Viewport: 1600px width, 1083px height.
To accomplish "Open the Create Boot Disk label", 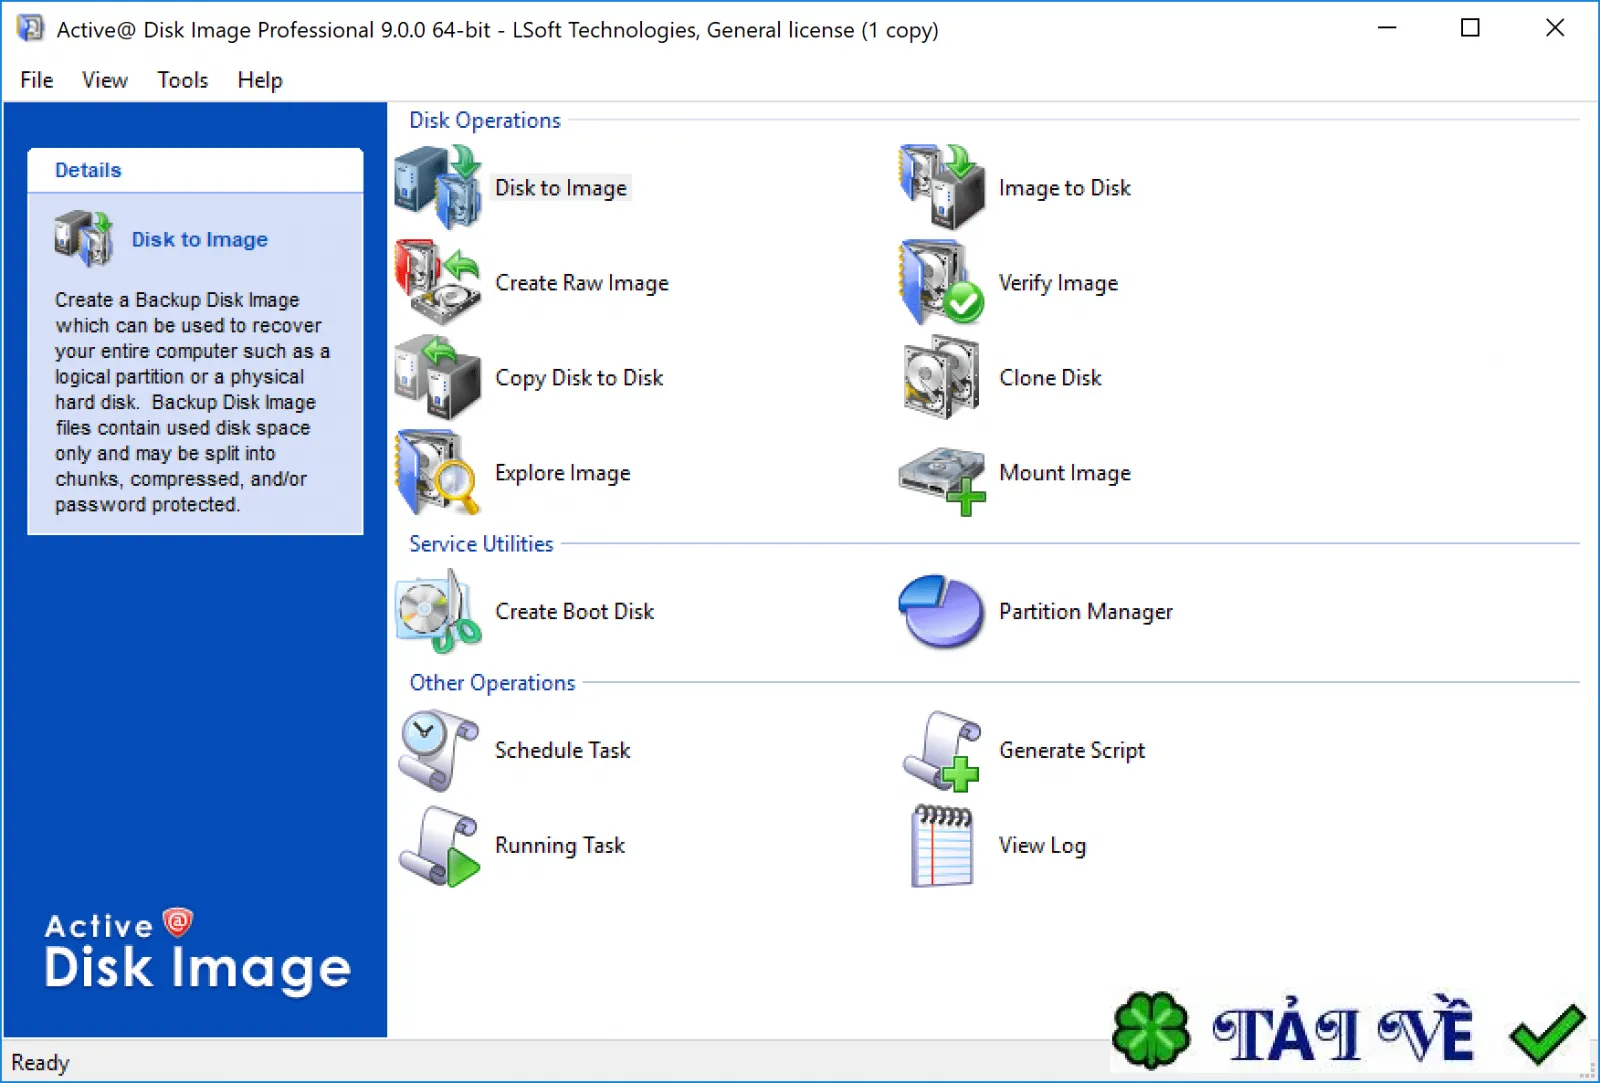I will (x=575, y=612).
